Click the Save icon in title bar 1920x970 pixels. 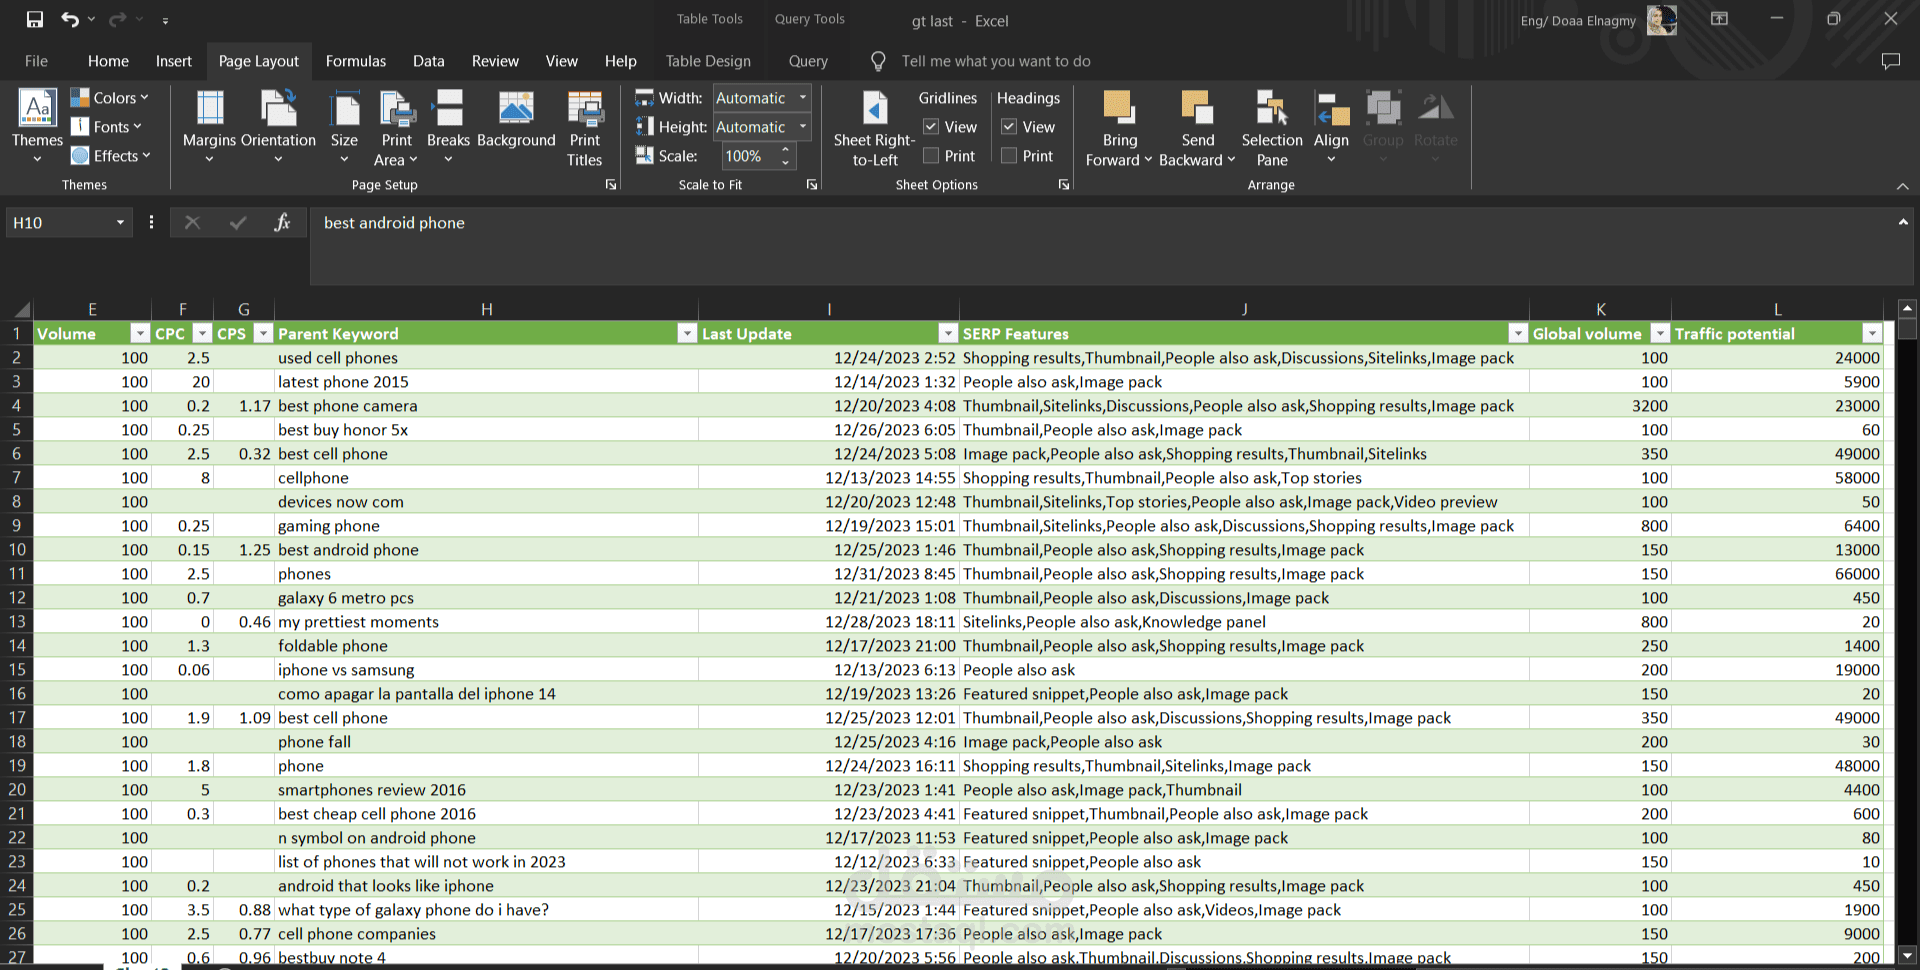(x=34, y=19)
